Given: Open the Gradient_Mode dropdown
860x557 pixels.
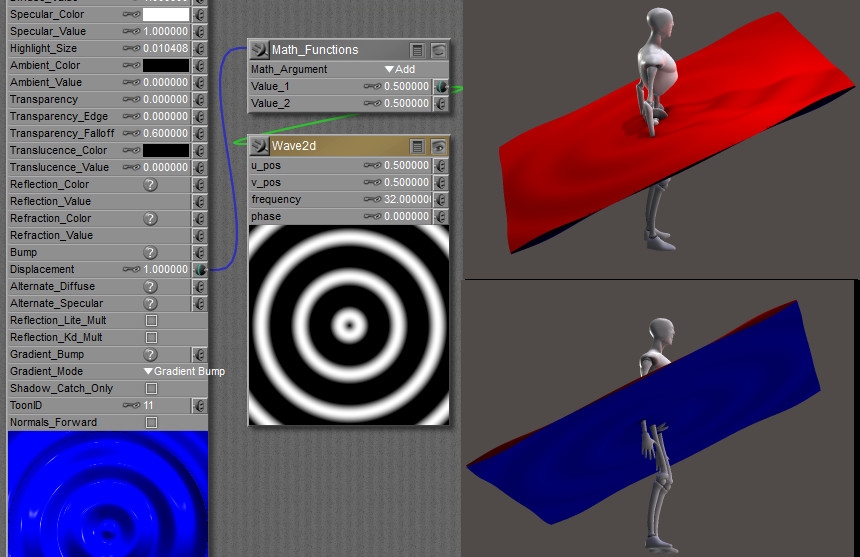Looking at the screenshot, I should 184,371.
